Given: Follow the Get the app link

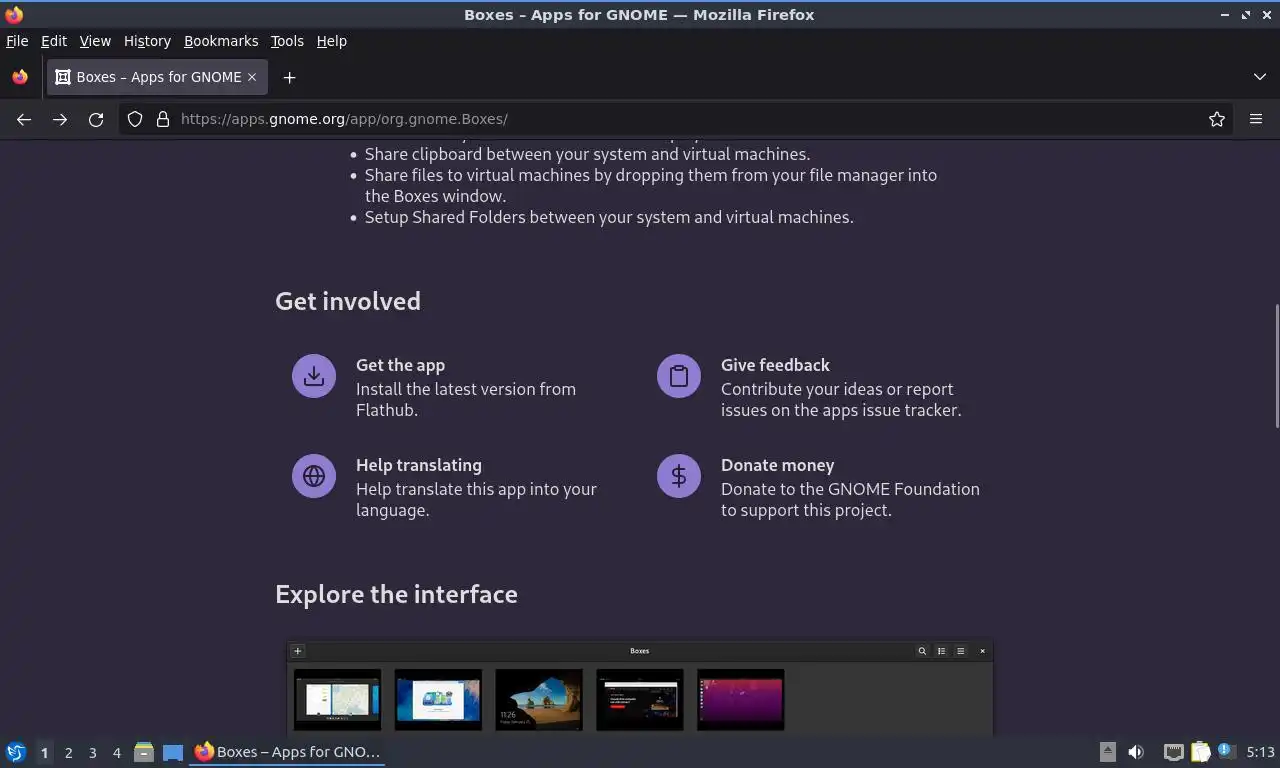Looking at the screenshot, I should point(400,365).
